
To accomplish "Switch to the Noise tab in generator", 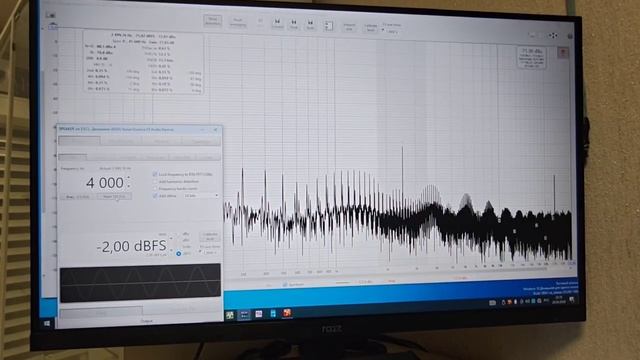I will click(120, 141).
